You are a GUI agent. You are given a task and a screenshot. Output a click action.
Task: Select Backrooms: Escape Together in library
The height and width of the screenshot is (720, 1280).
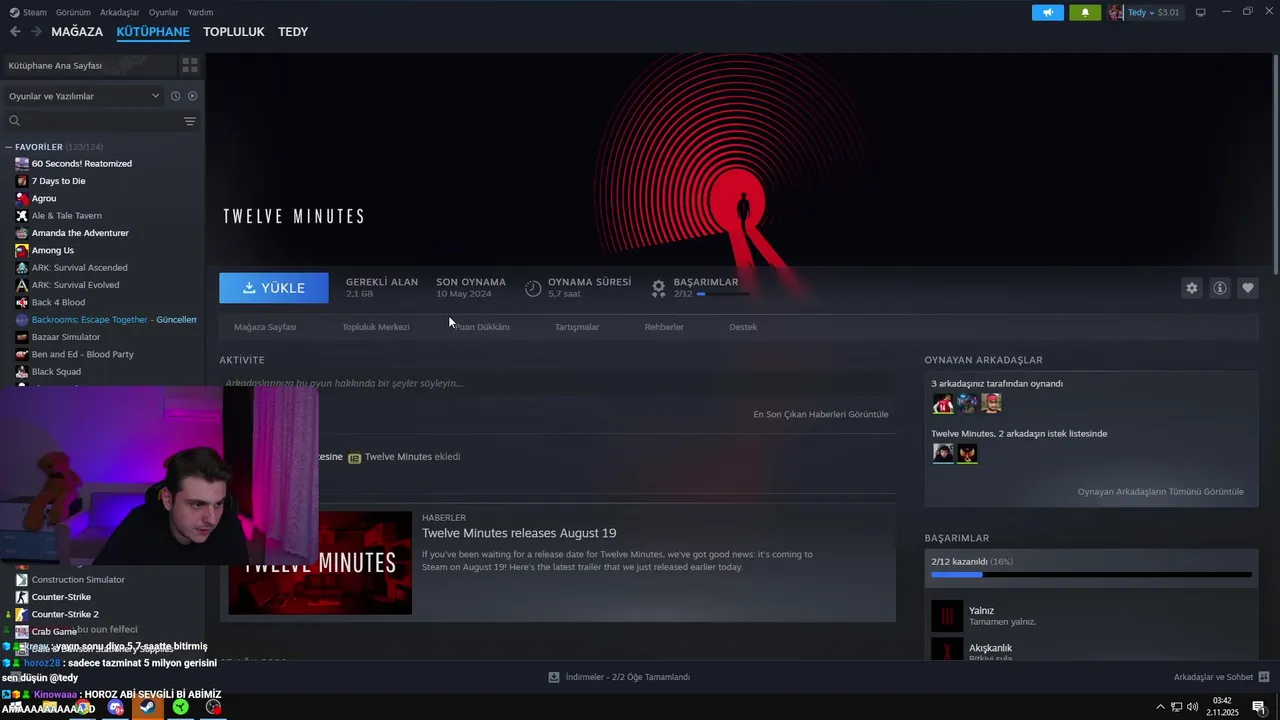tap(105, 320)
